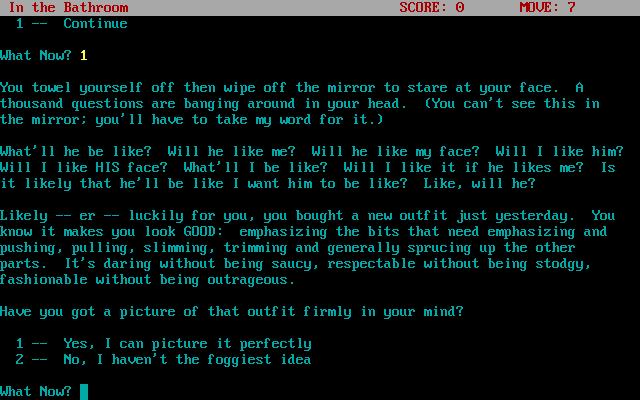Click the "Have you got a picture" question

coord(232,312)
